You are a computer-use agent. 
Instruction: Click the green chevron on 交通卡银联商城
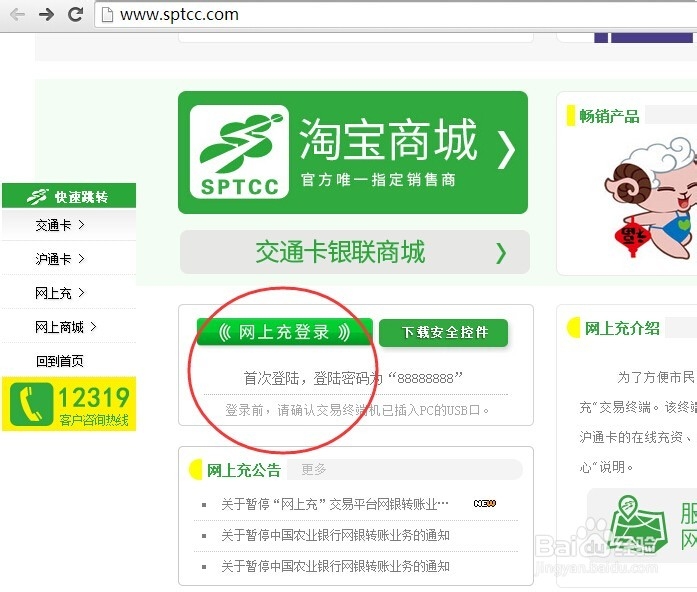501,253
